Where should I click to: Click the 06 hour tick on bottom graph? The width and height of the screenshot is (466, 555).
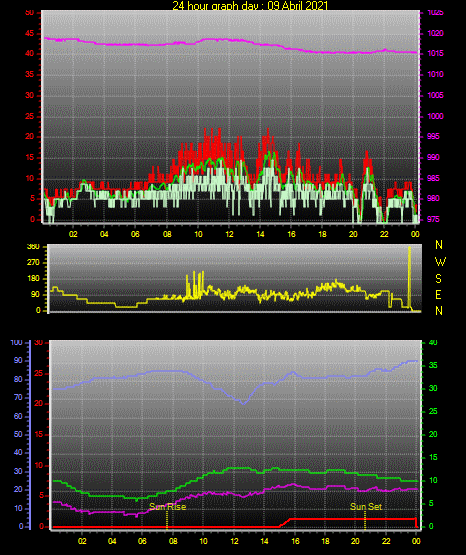click(142, 541)
